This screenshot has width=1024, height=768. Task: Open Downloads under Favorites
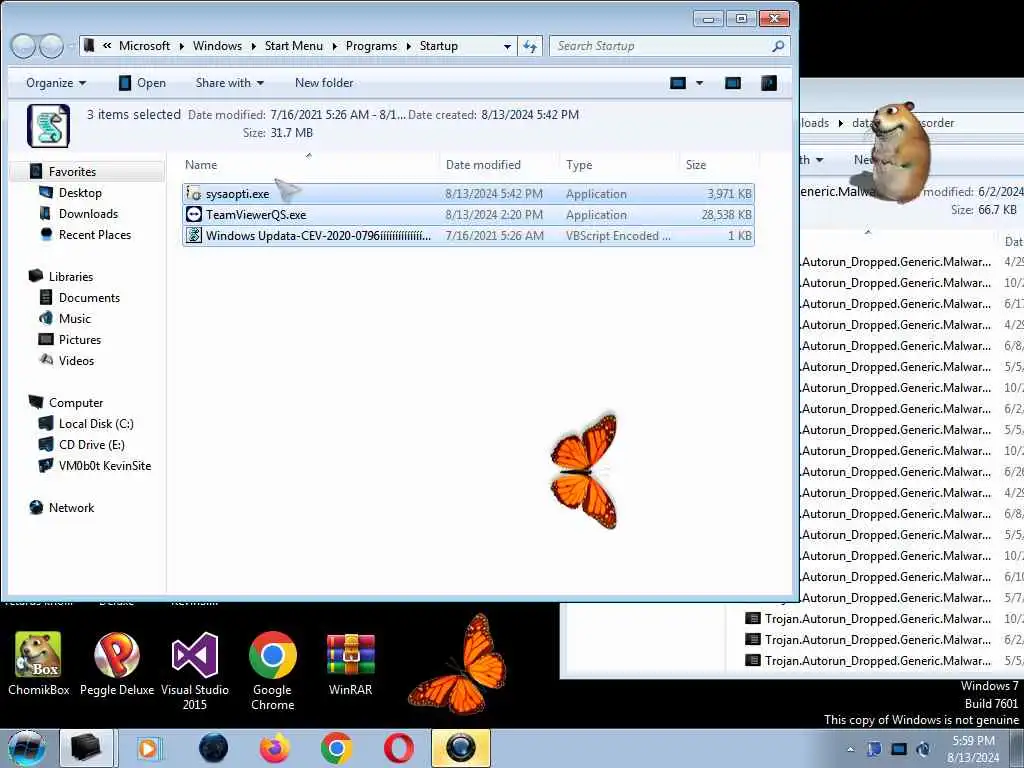(88, 214)
